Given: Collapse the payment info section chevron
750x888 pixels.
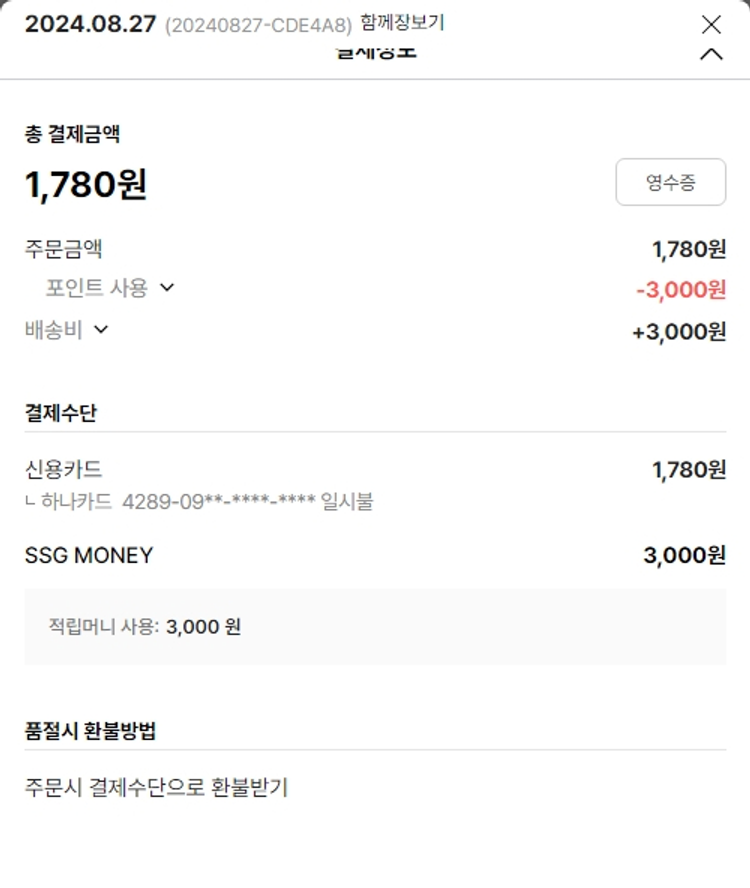Looking at the screenshot, I should click(711, 55).
